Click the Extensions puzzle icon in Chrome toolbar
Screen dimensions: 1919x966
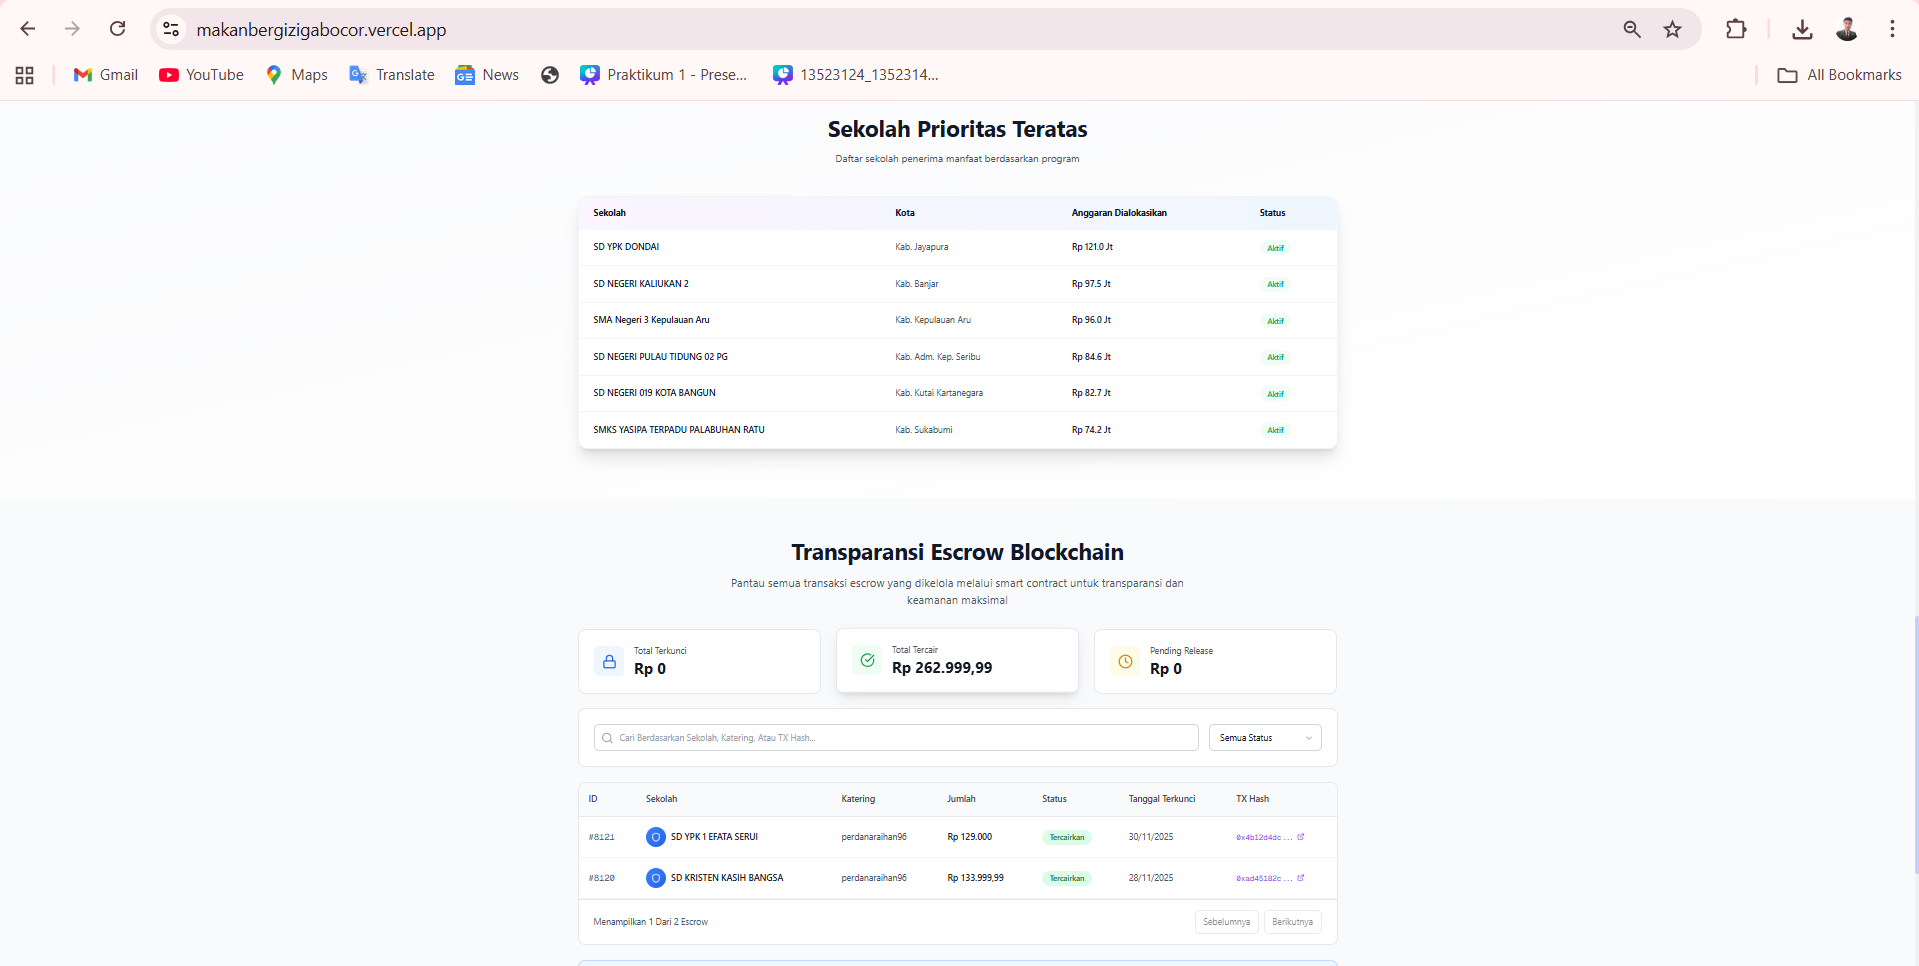coord(1736,29)
